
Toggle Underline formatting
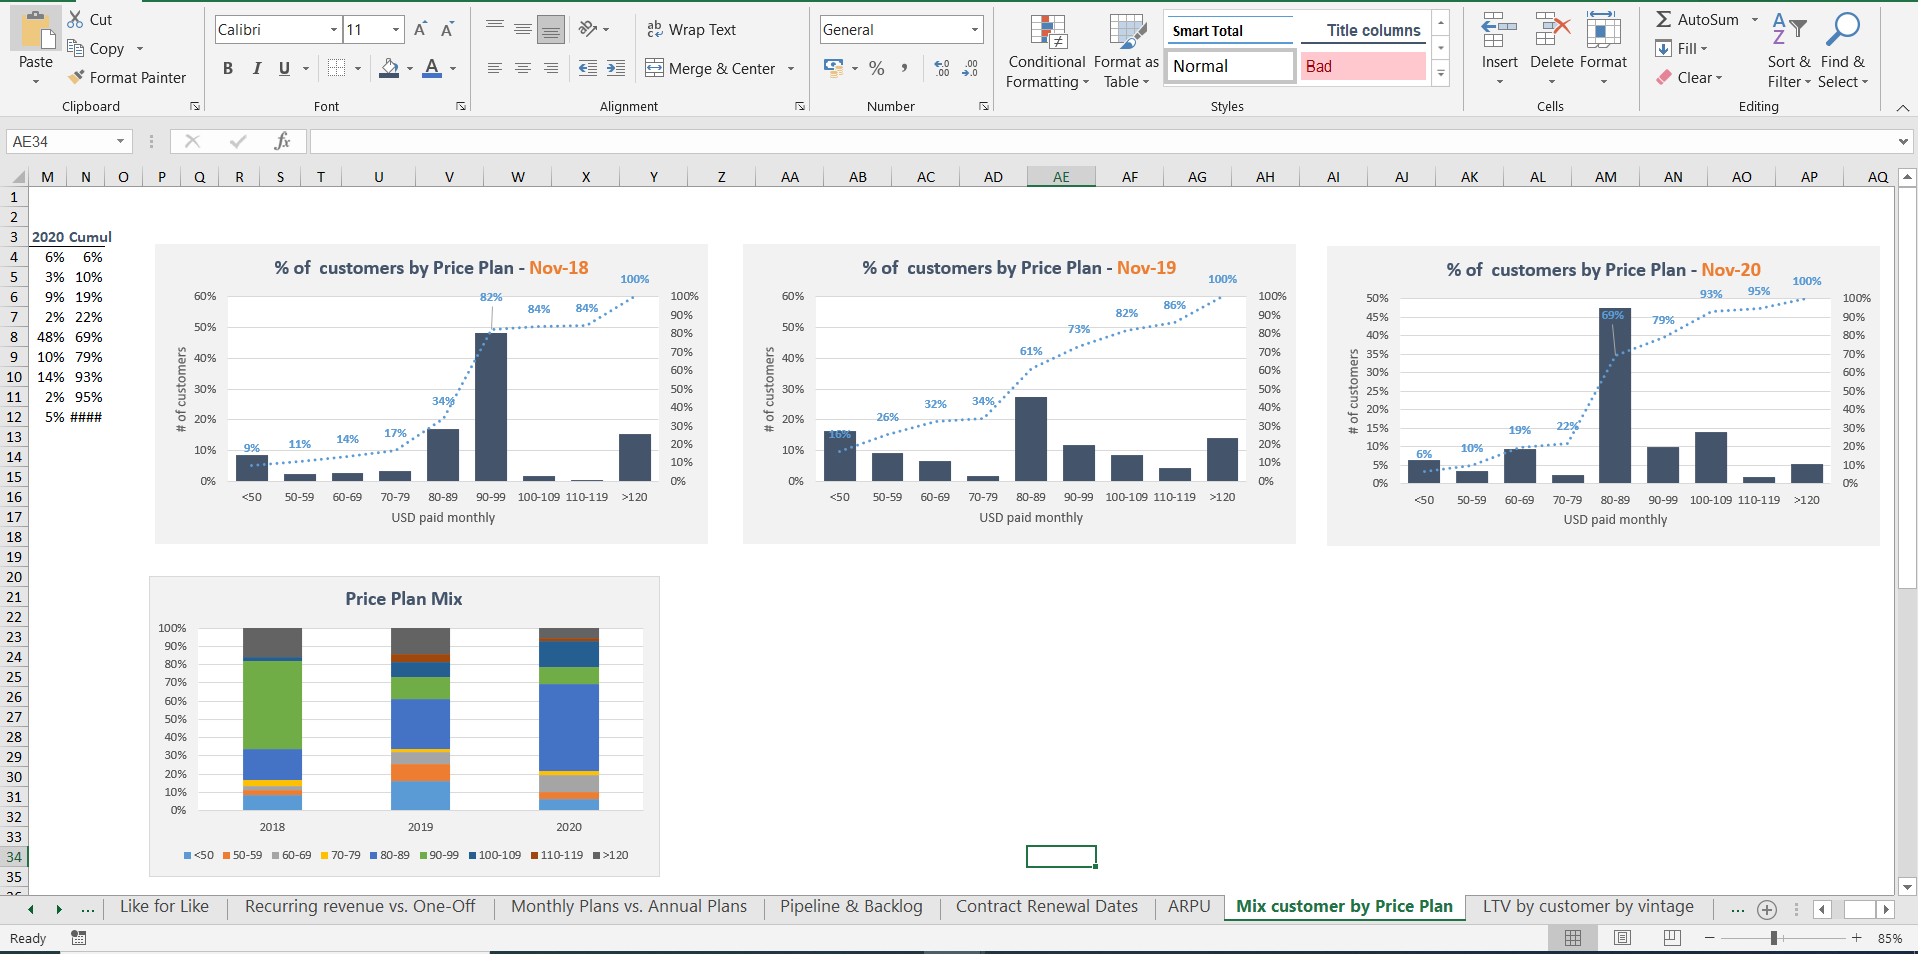click(x=284, y=68)
